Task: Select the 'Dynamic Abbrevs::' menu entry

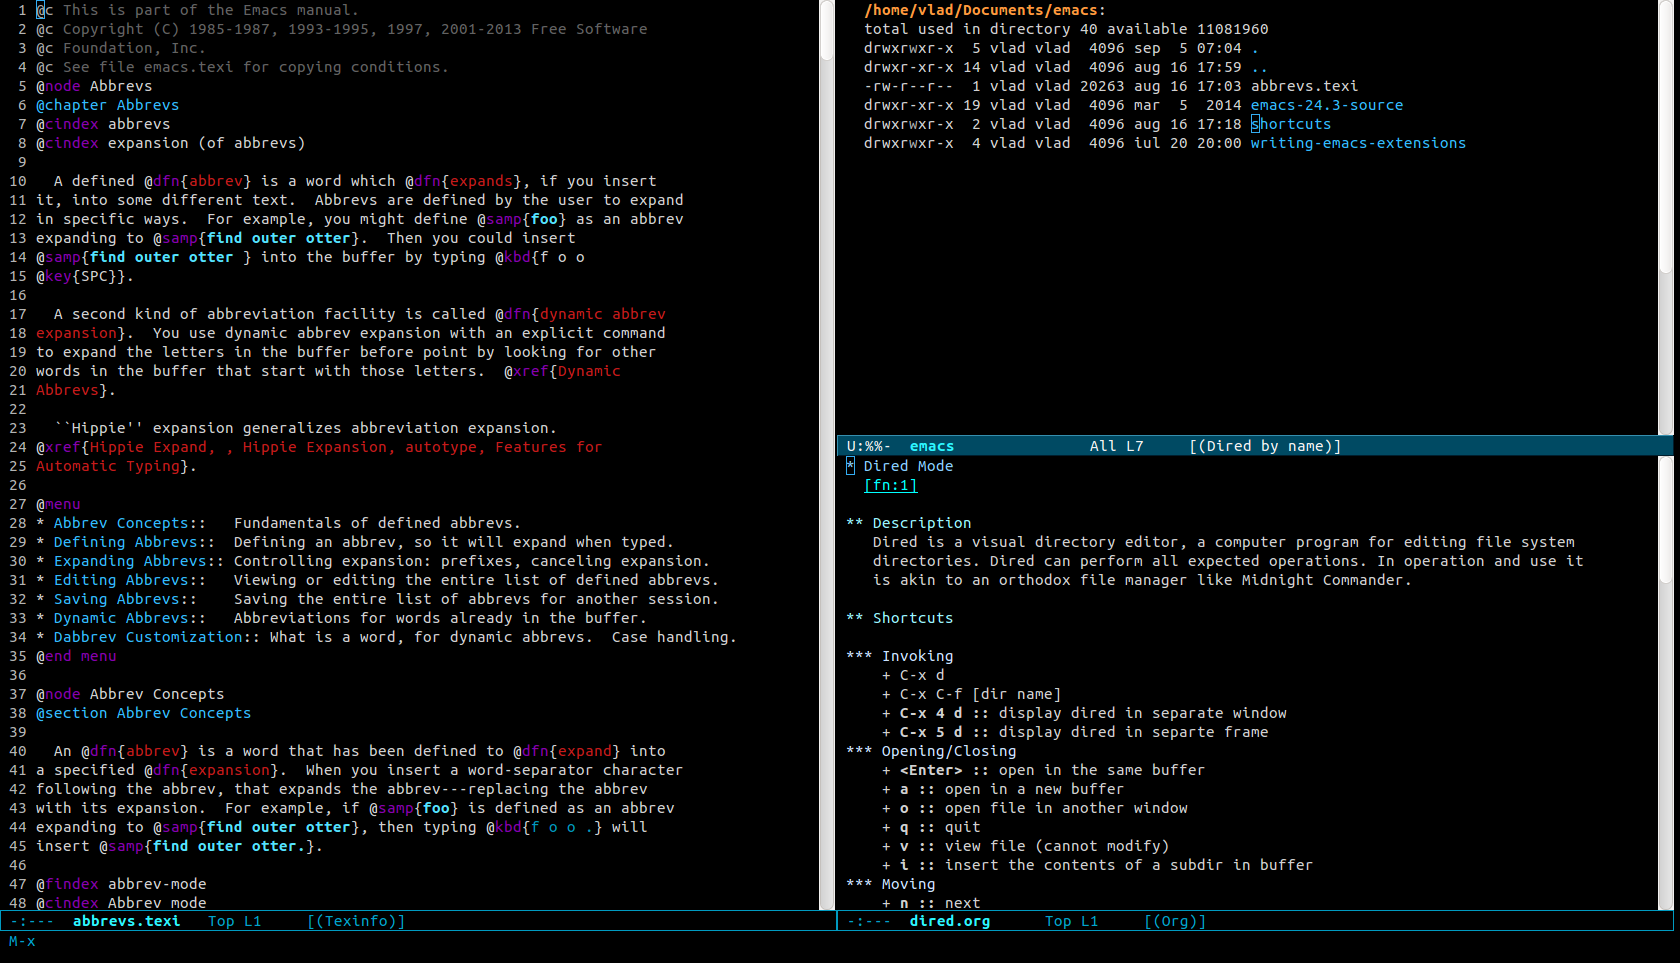Action: tap(129, 618)
